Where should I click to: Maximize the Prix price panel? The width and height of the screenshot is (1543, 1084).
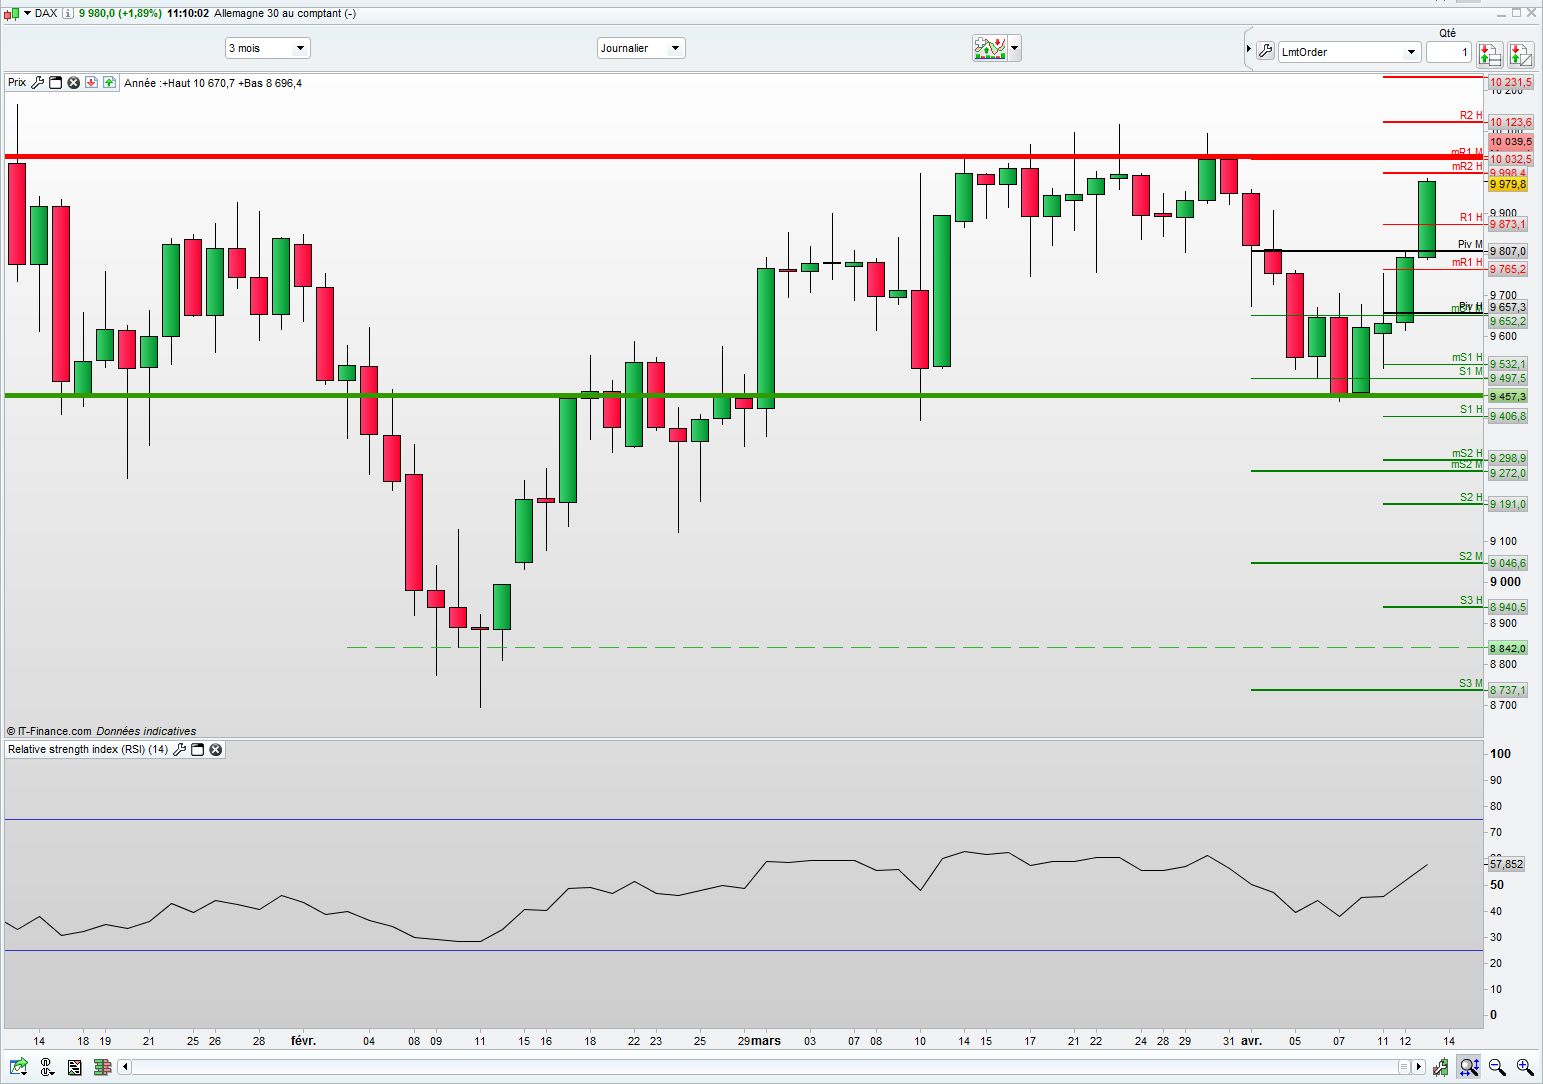(x=56, y=83)
